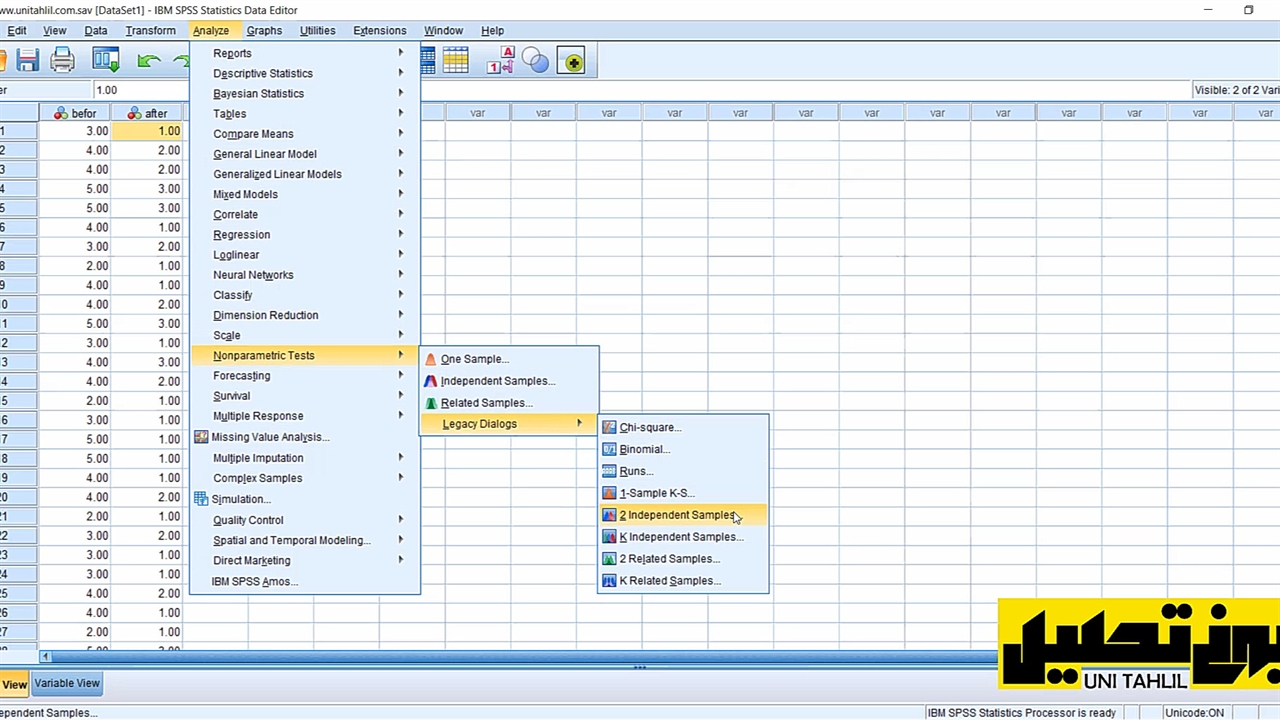Click the yellow grid toolbar icon
This screenshot has height=720, width=1280.
pos(456,62)
